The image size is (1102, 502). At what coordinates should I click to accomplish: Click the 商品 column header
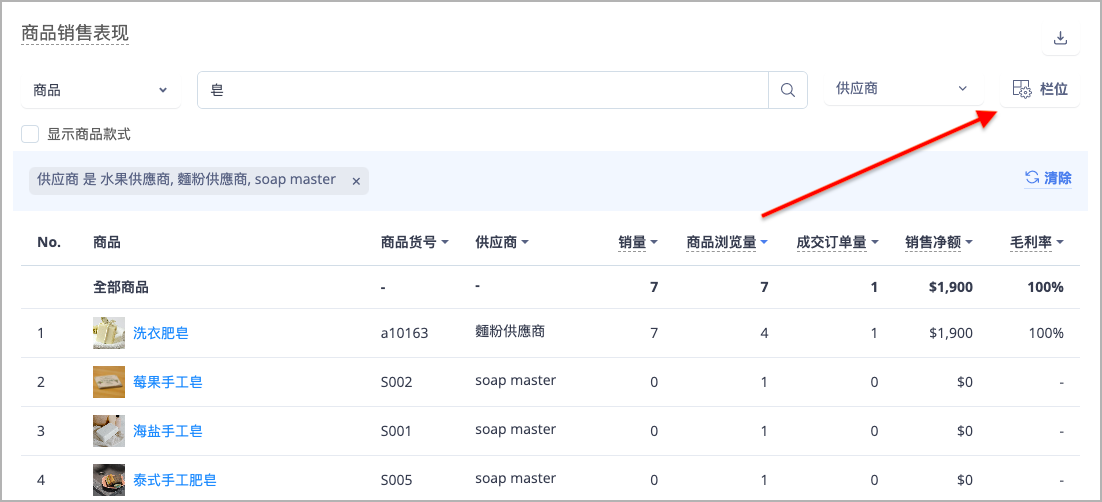106,243
